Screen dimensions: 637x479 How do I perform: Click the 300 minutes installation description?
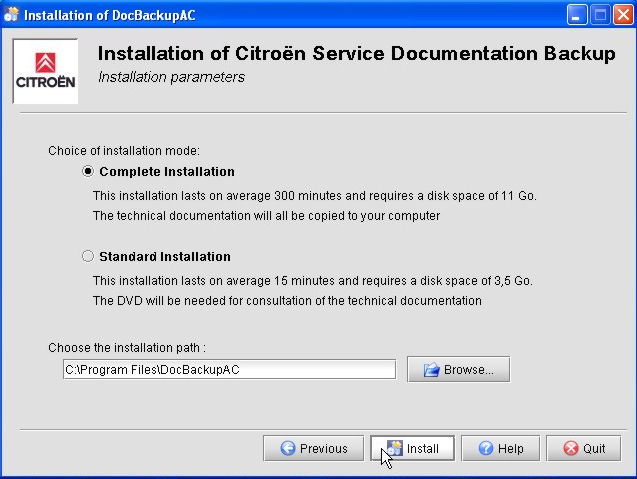click(x=314, y=196)
